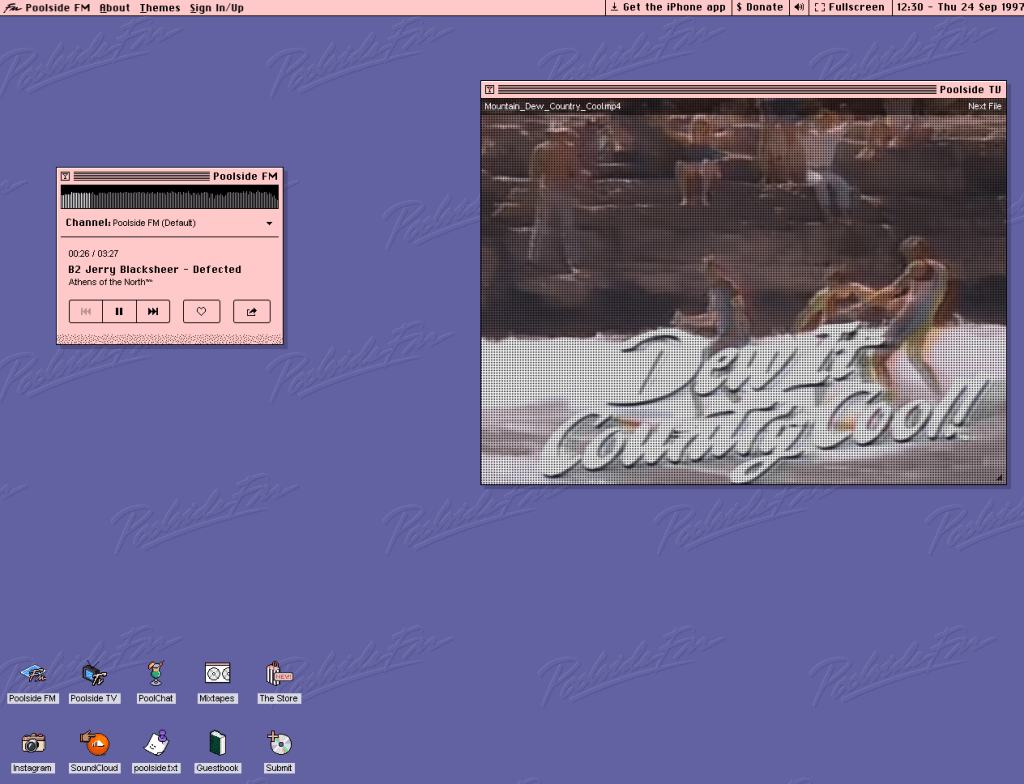The width and height of the screenshot is (1024, 784).
Task: Favorite the track with the heart button
Action: coord(201,312)
